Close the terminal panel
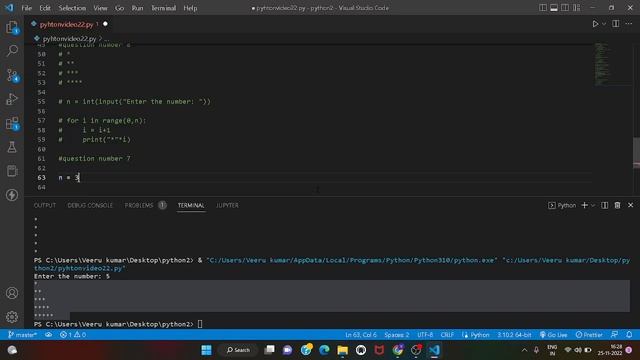 tap(630, 205)
